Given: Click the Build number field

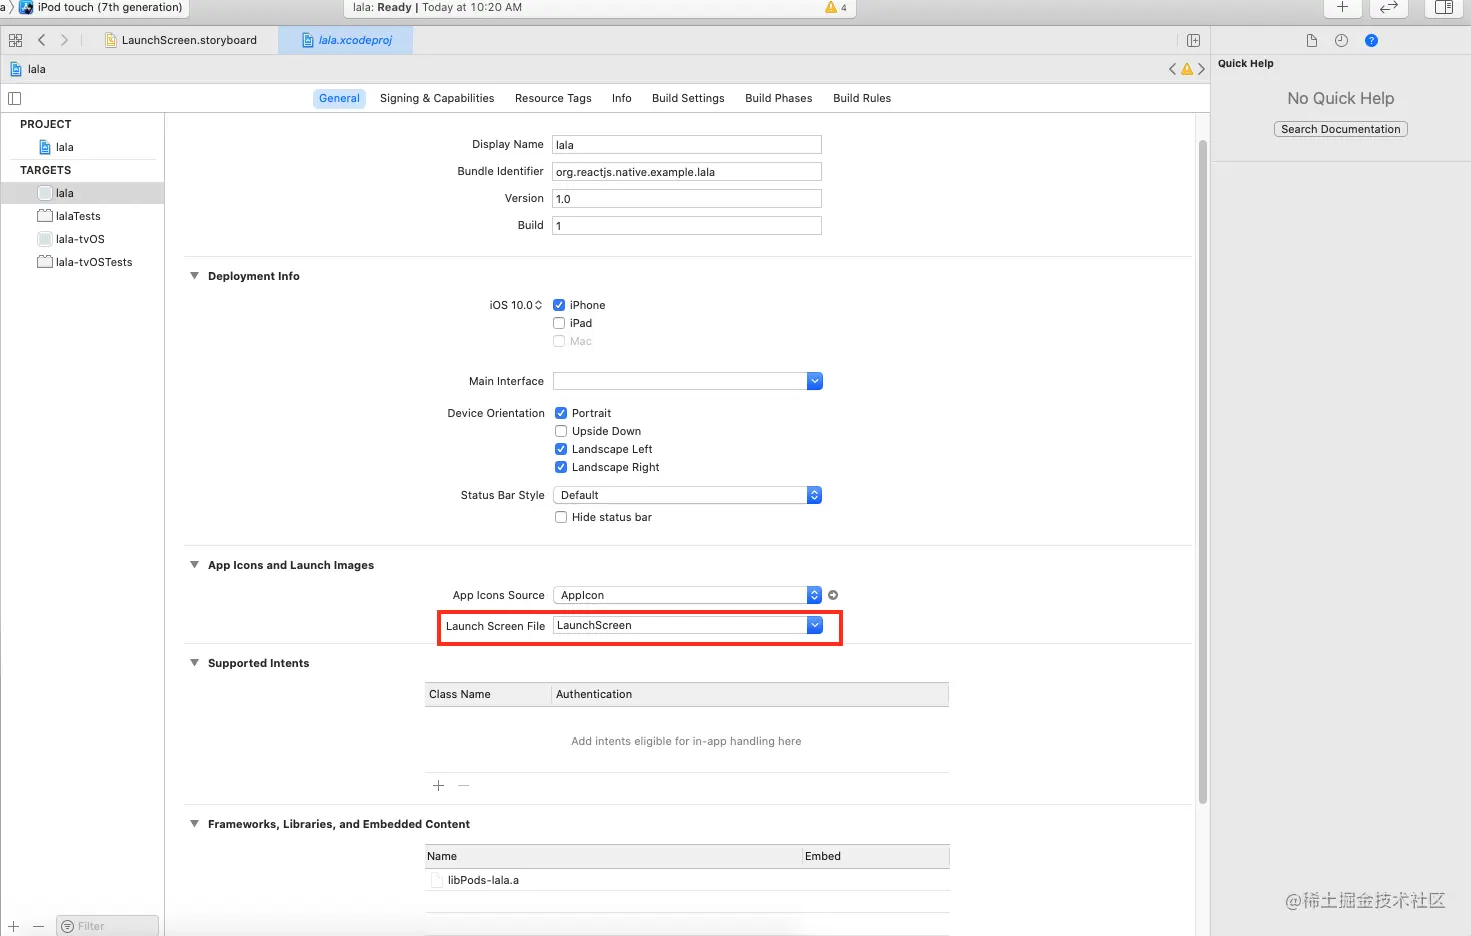Looking at the screenshot, I should (x=687, y=226).
